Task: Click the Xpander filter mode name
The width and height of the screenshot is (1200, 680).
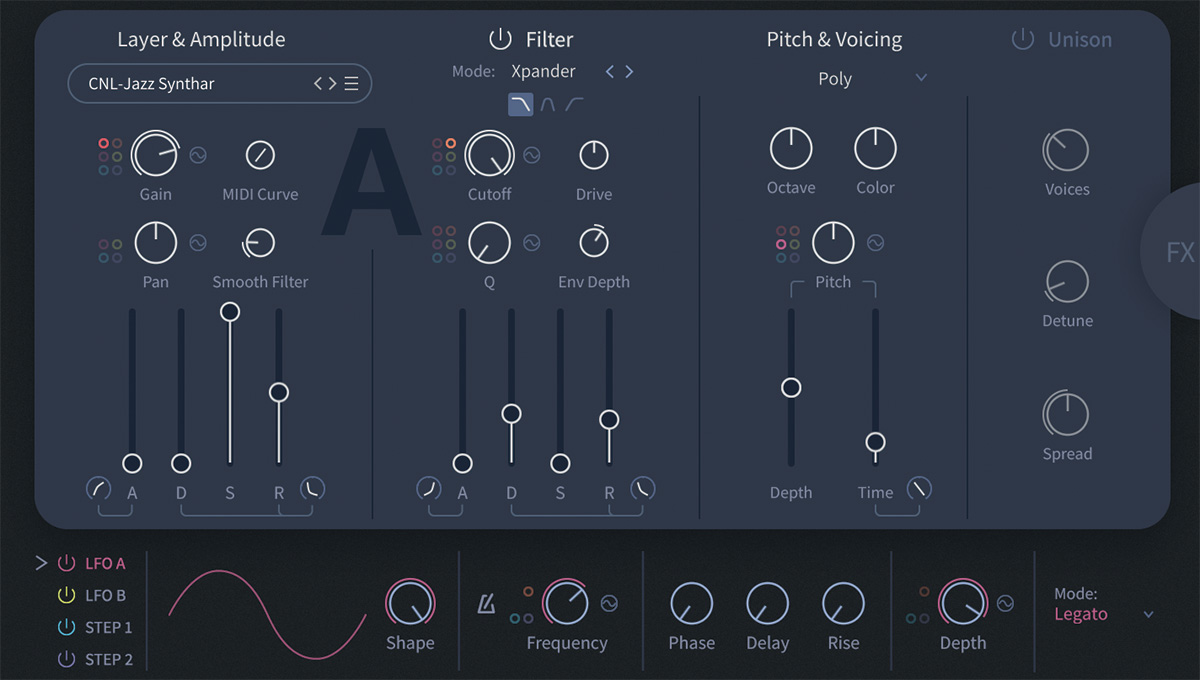Action: click(543, 72)
